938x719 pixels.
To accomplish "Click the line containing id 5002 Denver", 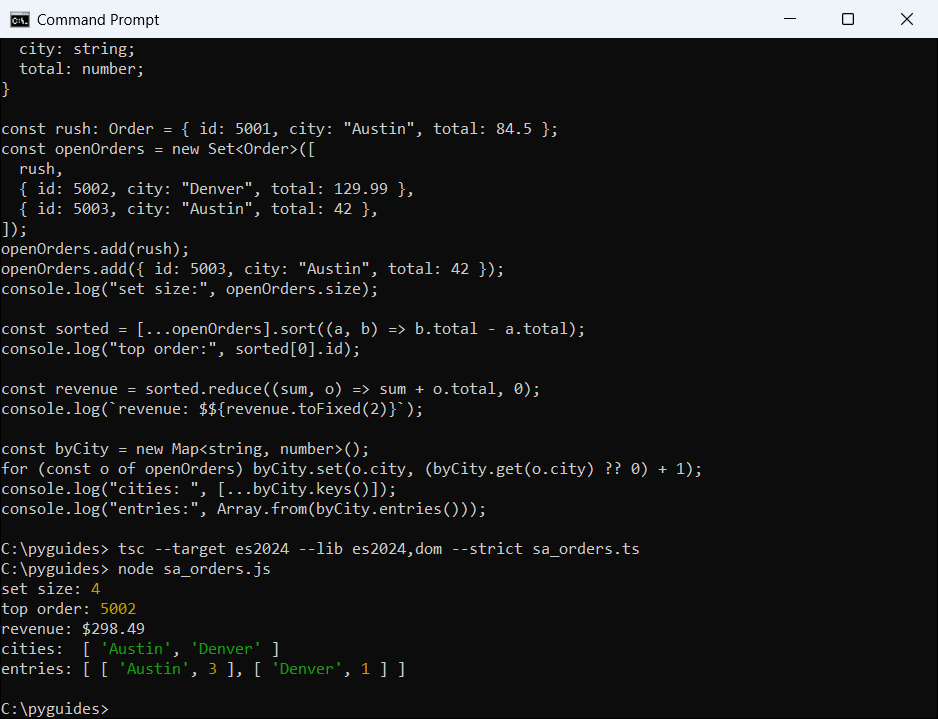I will click(216, 189).
